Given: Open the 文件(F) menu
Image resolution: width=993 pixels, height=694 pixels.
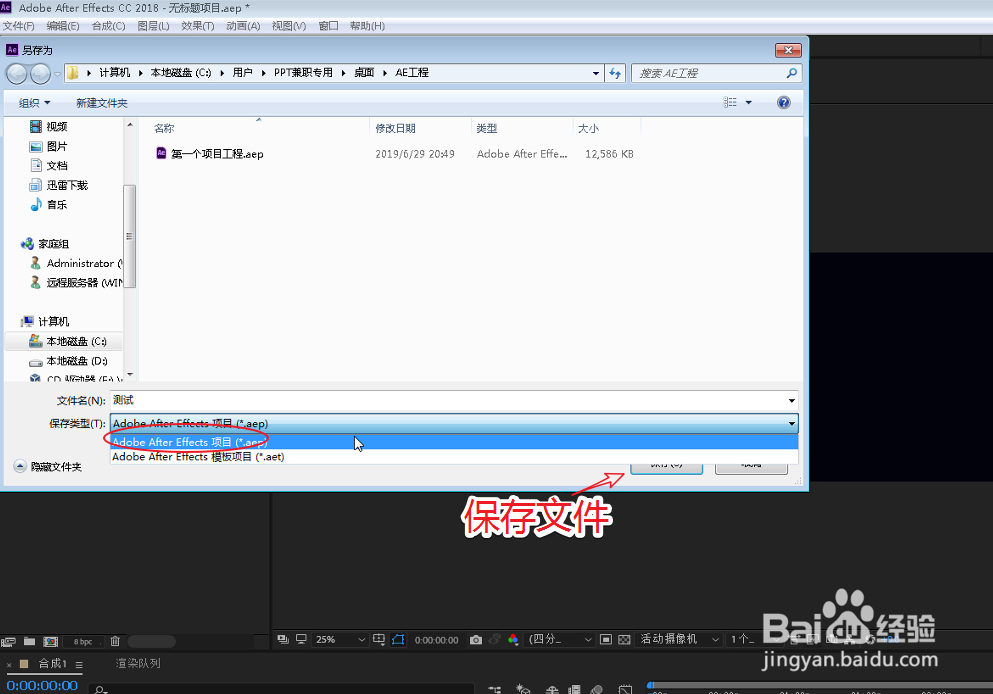Looking at the screenshot, I should (x=18, y=26).
